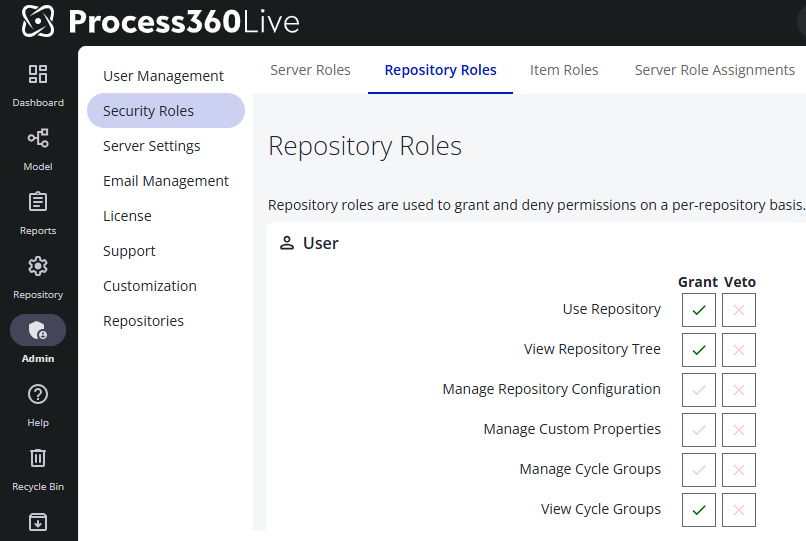Screen dimensions: 806x541
Task: Open the Recycle Bin trash icon
Action: 38,459
